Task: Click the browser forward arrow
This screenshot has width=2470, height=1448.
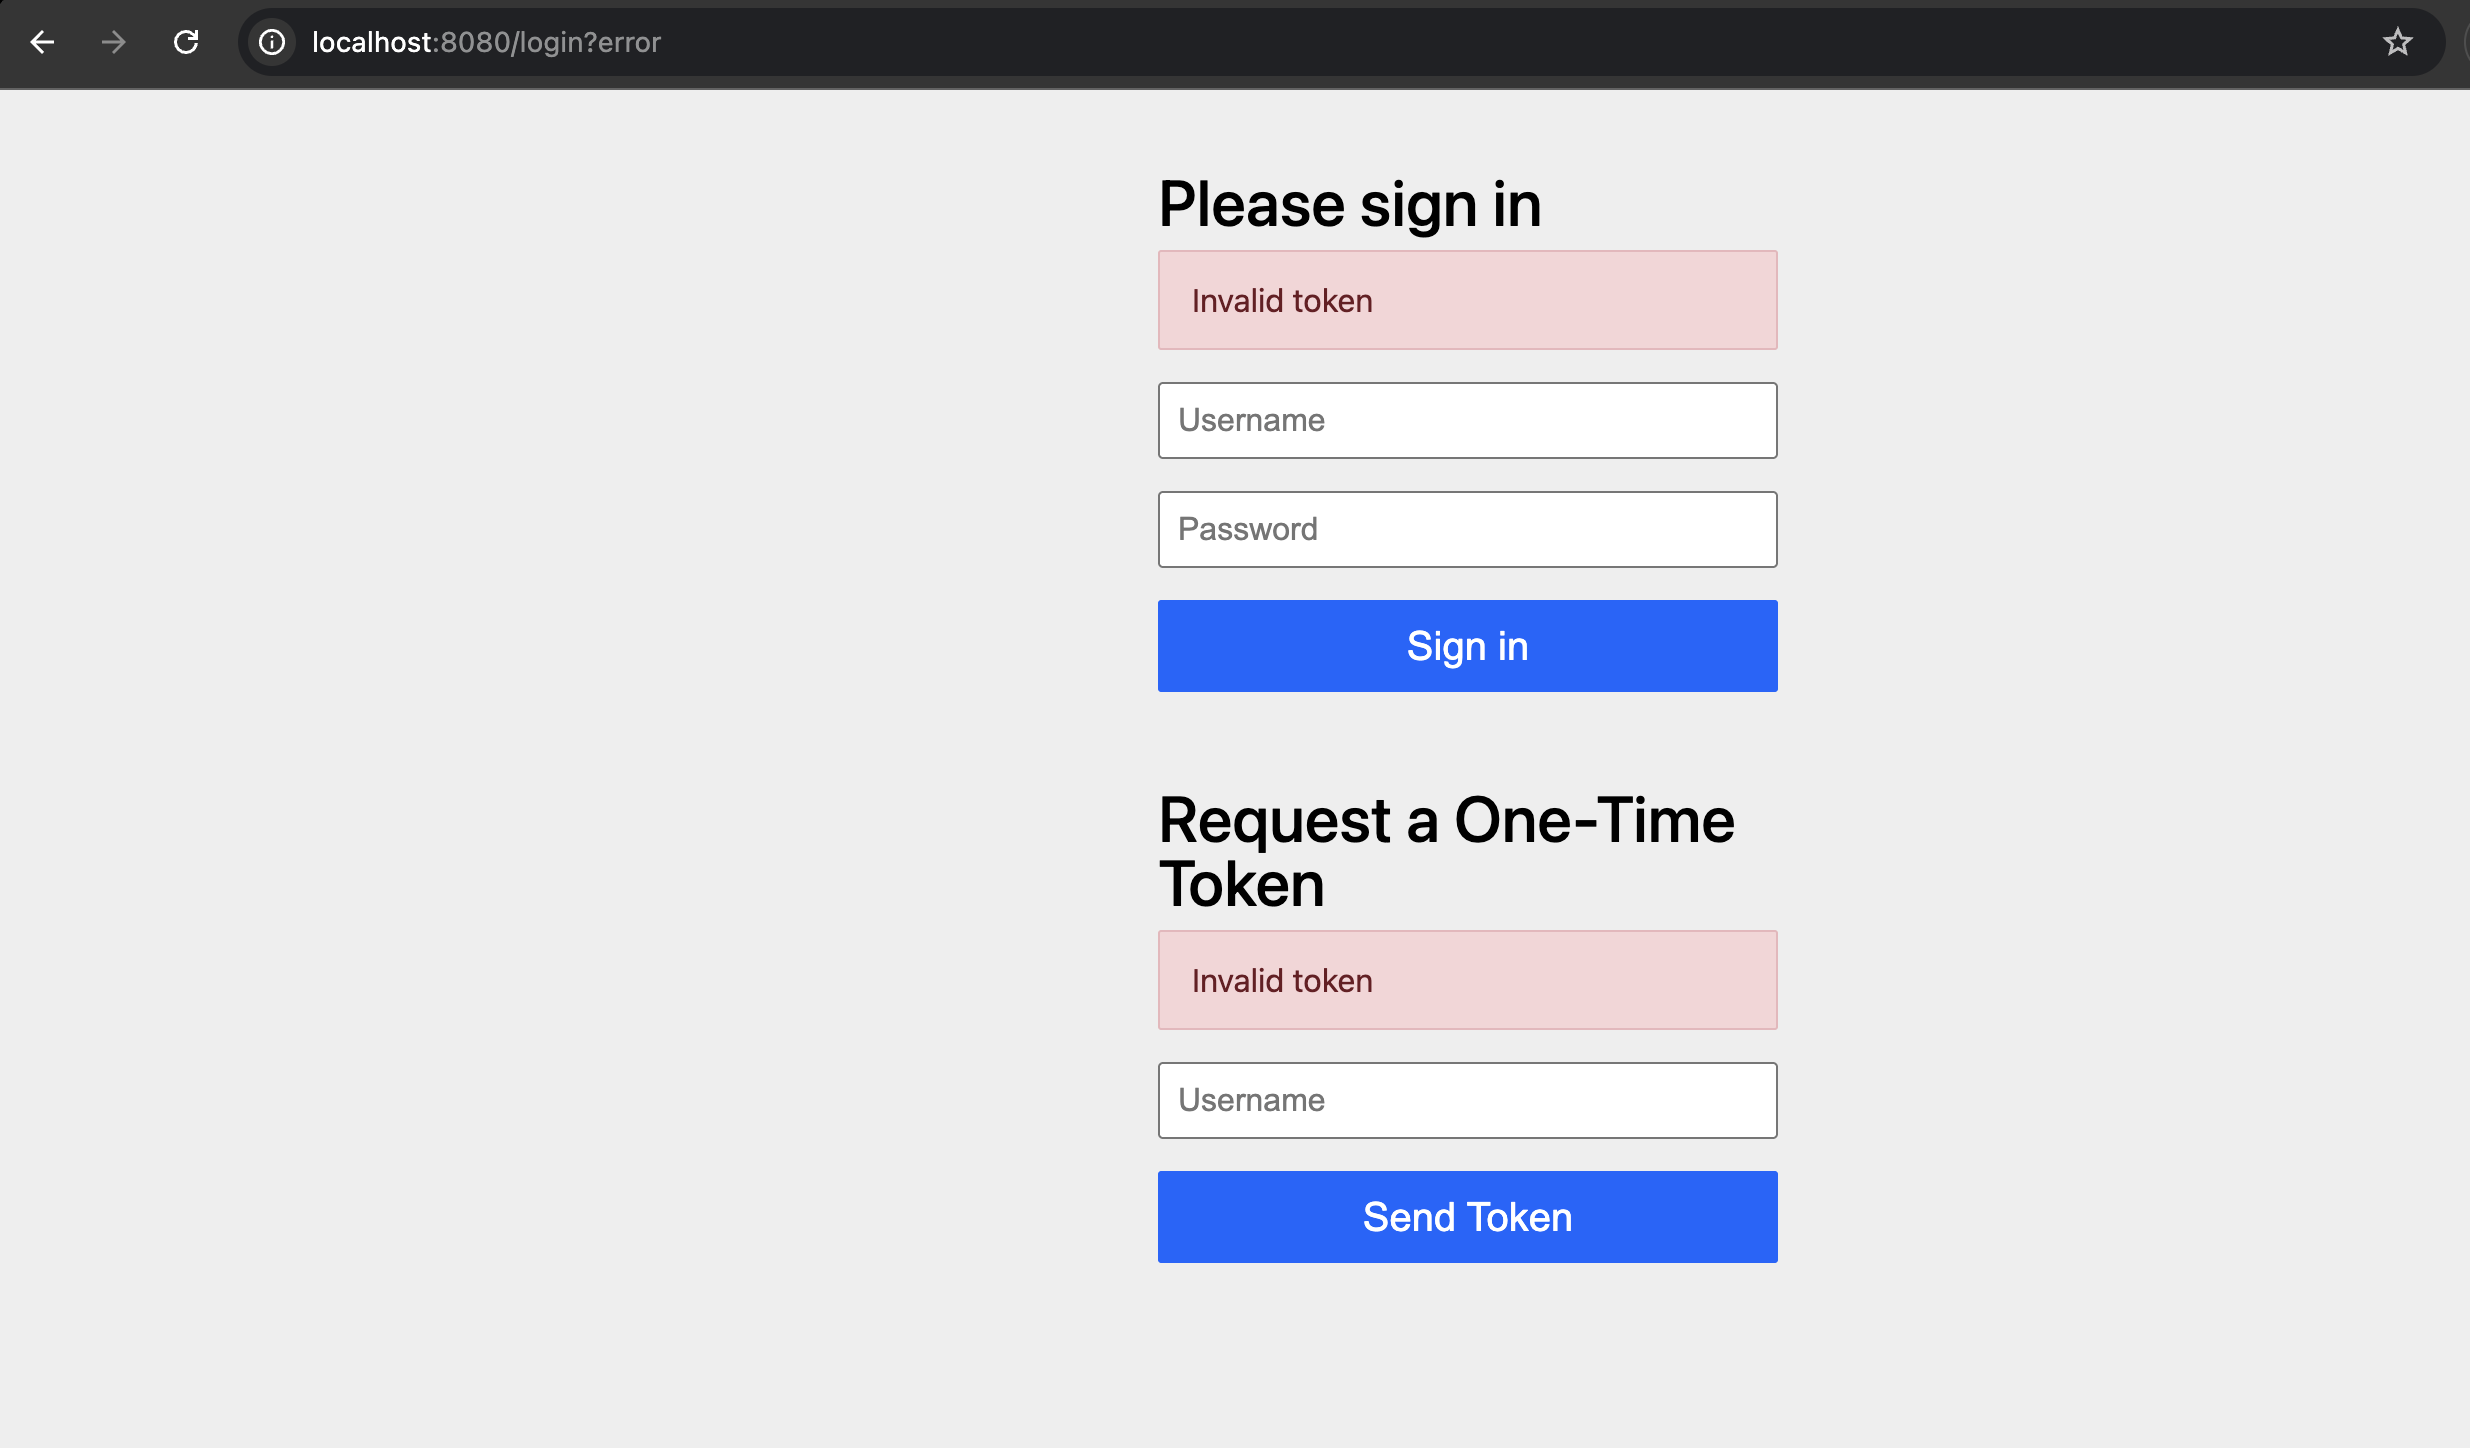Action: pos(114,42)
